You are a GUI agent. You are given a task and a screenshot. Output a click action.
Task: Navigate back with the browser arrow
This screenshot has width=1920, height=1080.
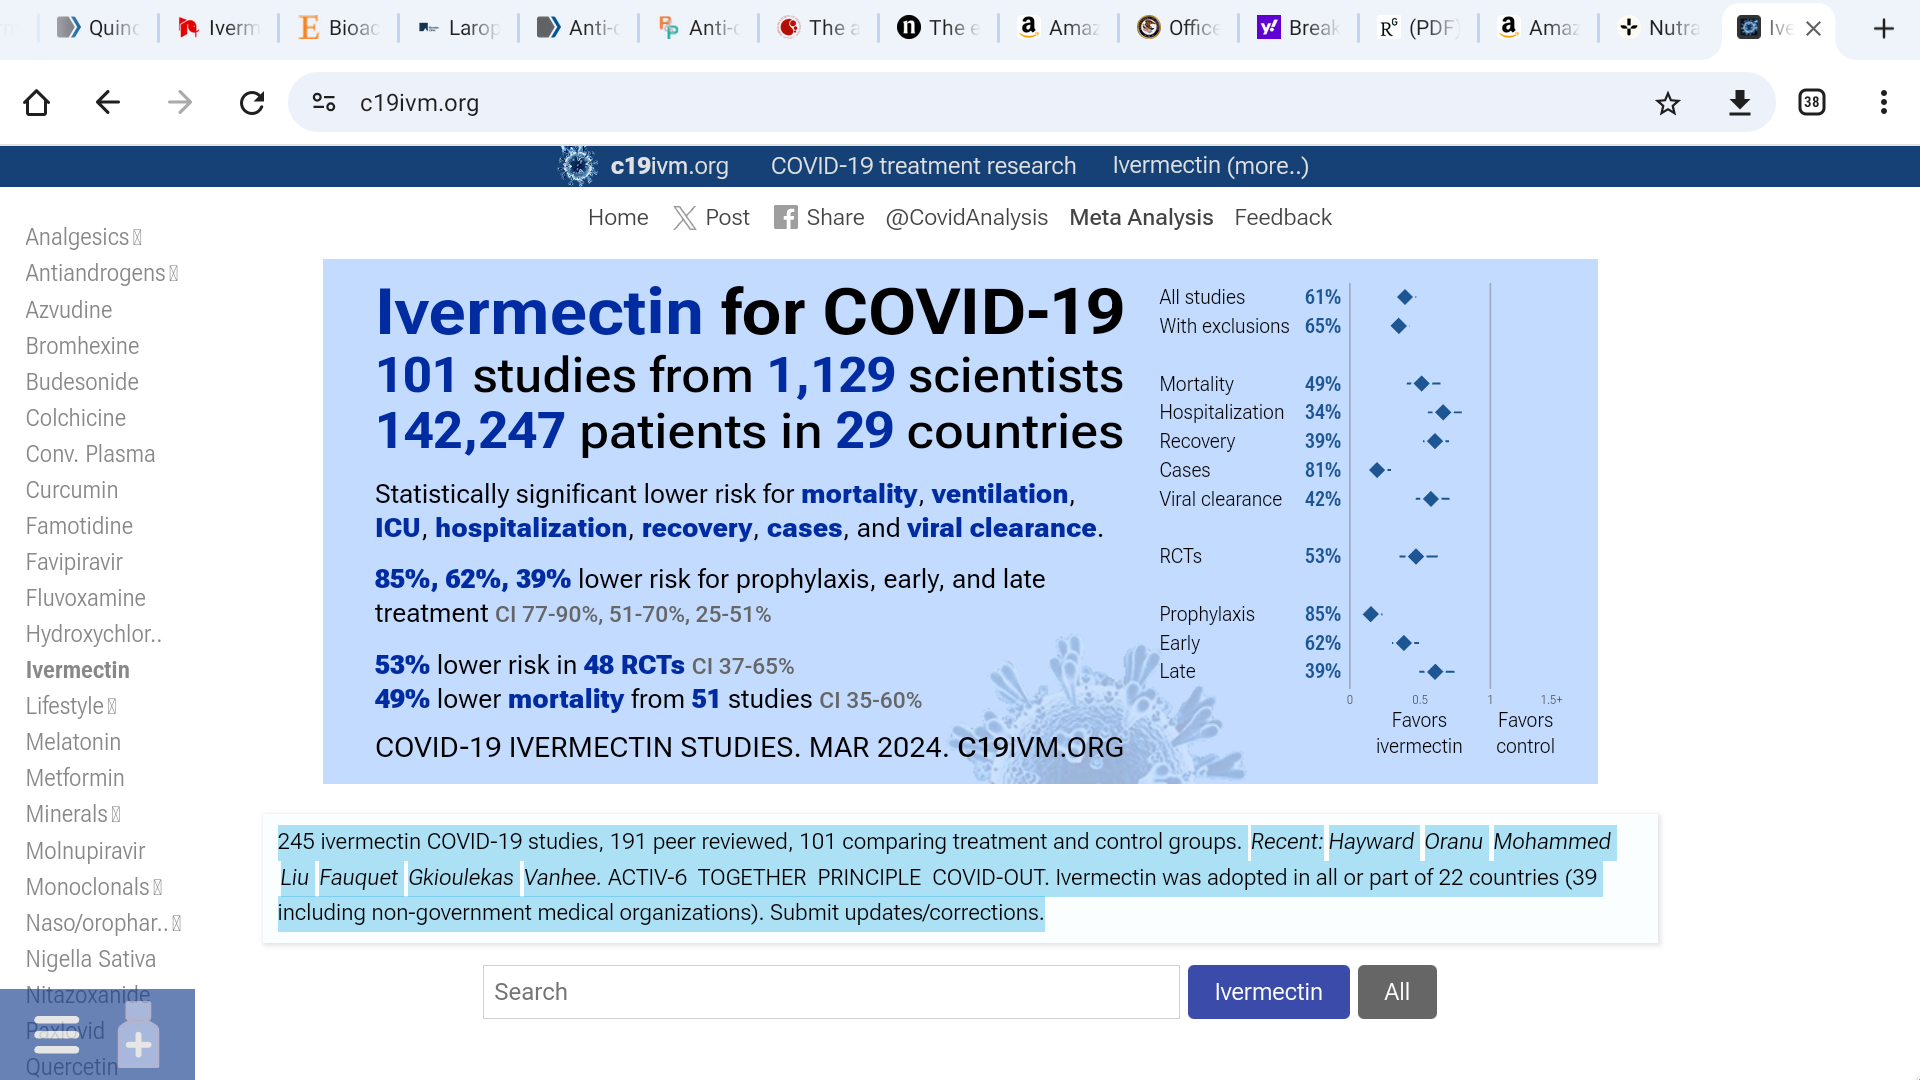tap(108, 102)
